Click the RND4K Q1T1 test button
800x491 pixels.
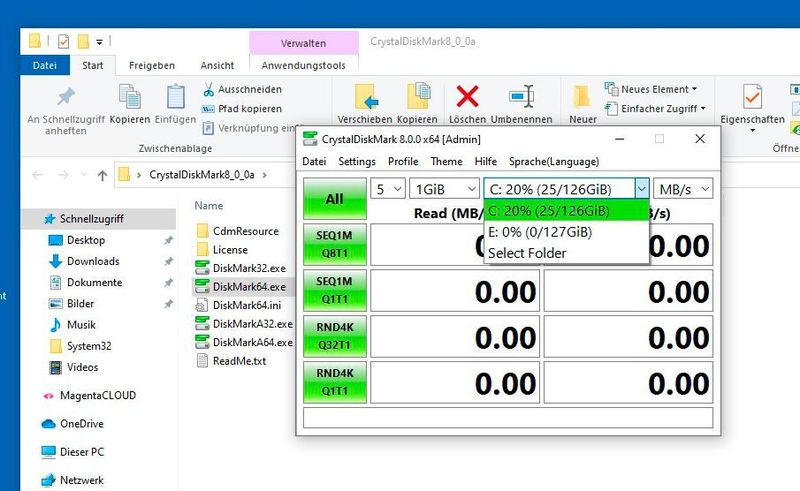[335, 382]
